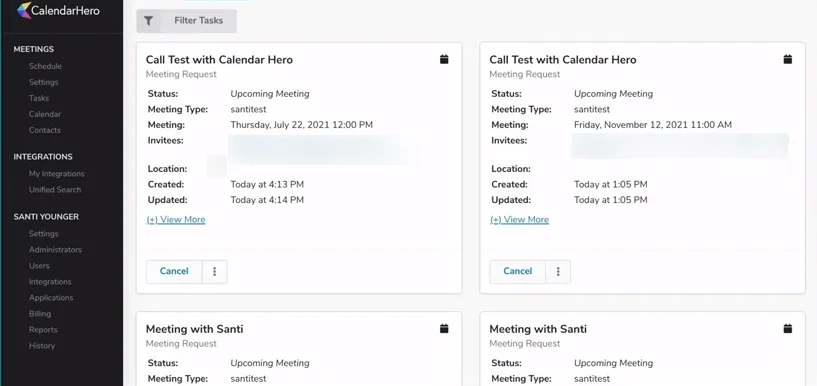Click title of the July 22 Call Test card

pyautogui.click(x=219, y=60)
